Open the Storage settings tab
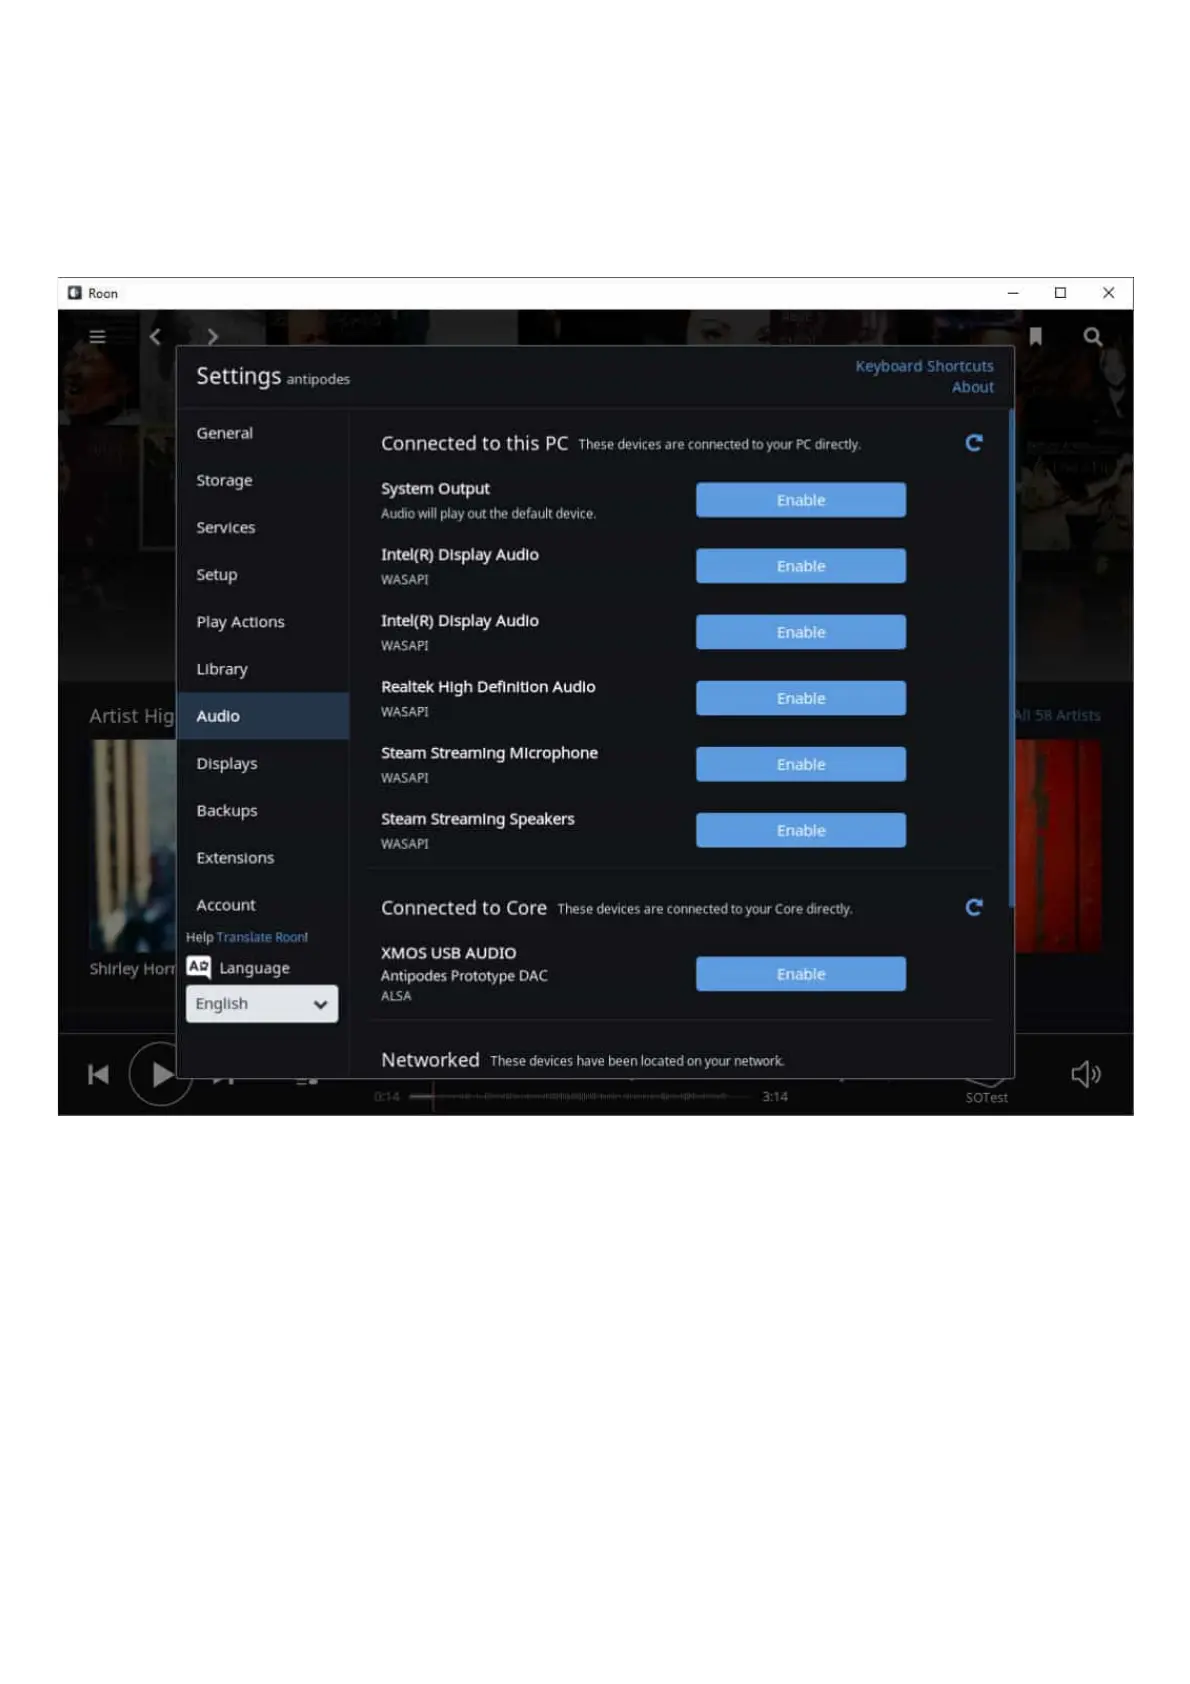This screenshot has width=1190, height=1684. (x=264, y=480)
